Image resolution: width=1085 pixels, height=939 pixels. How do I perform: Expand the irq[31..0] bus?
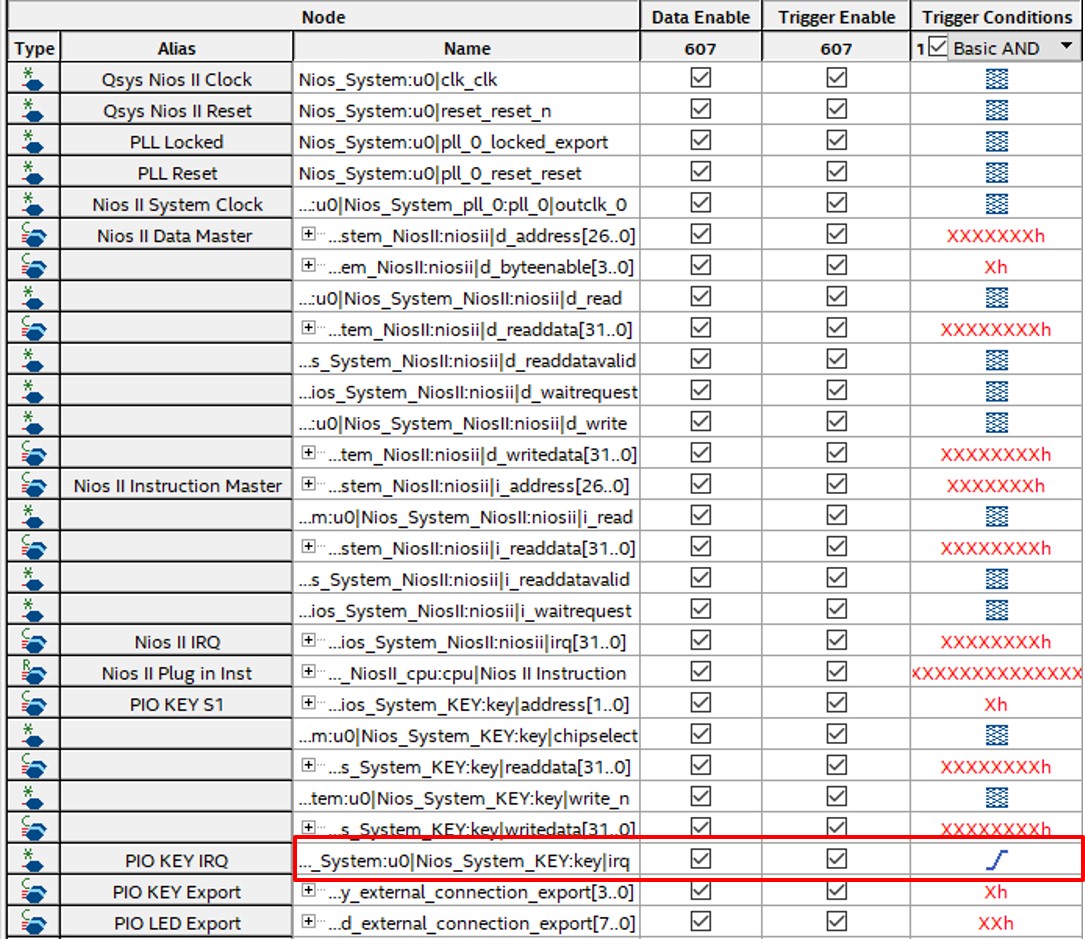[309, 640]
